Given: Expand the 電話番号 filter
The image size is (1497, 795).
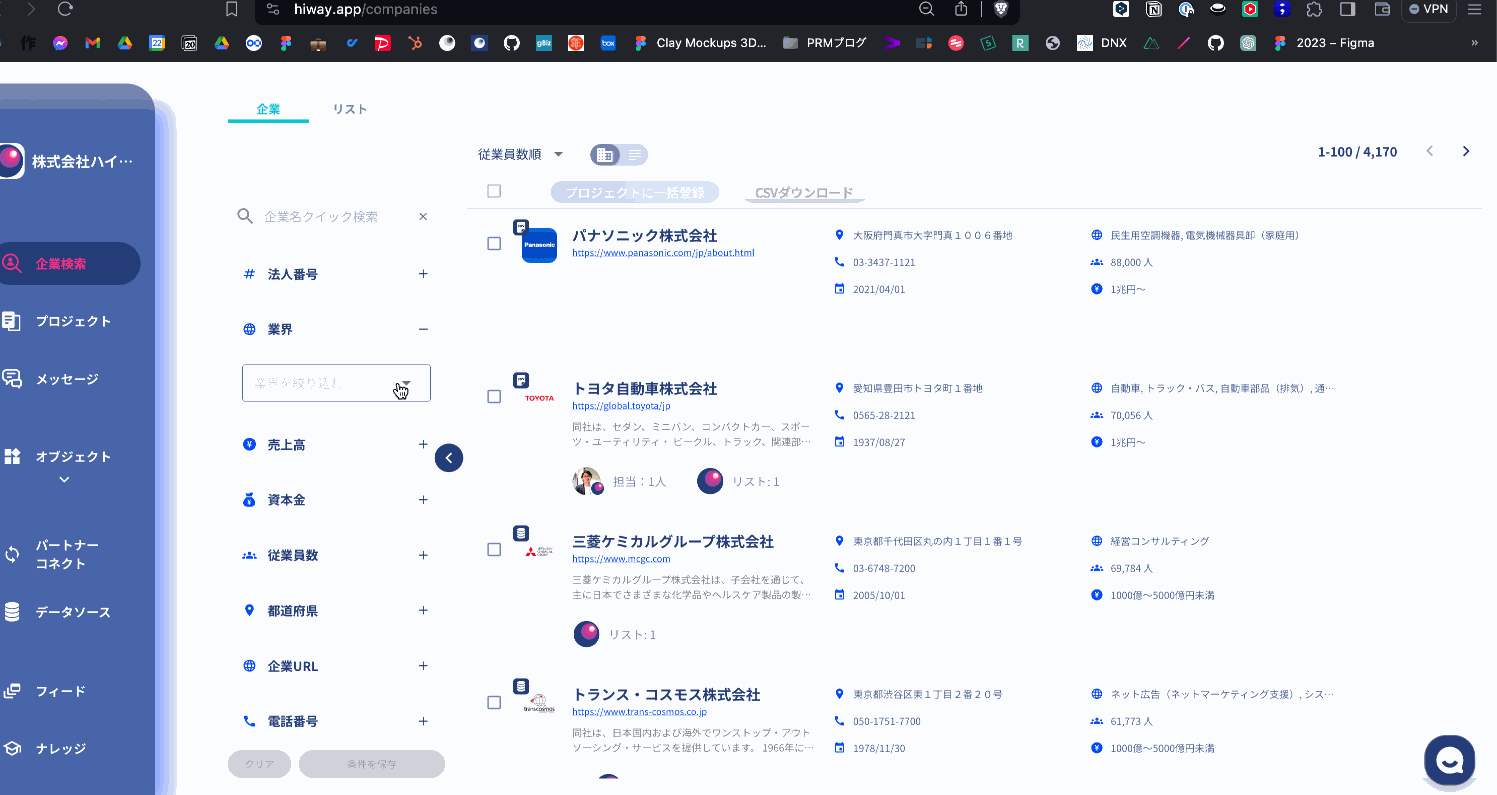Looking at the screenshot, I should pos(423,721).
